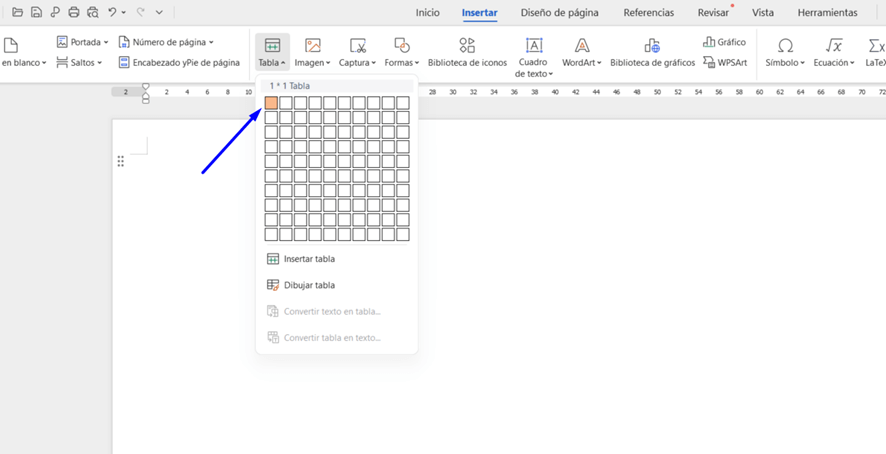Image resolution: width=886 pixels, height=454 pixels.
Task: Open the Revisar tab
Action: tap(713, 12)
